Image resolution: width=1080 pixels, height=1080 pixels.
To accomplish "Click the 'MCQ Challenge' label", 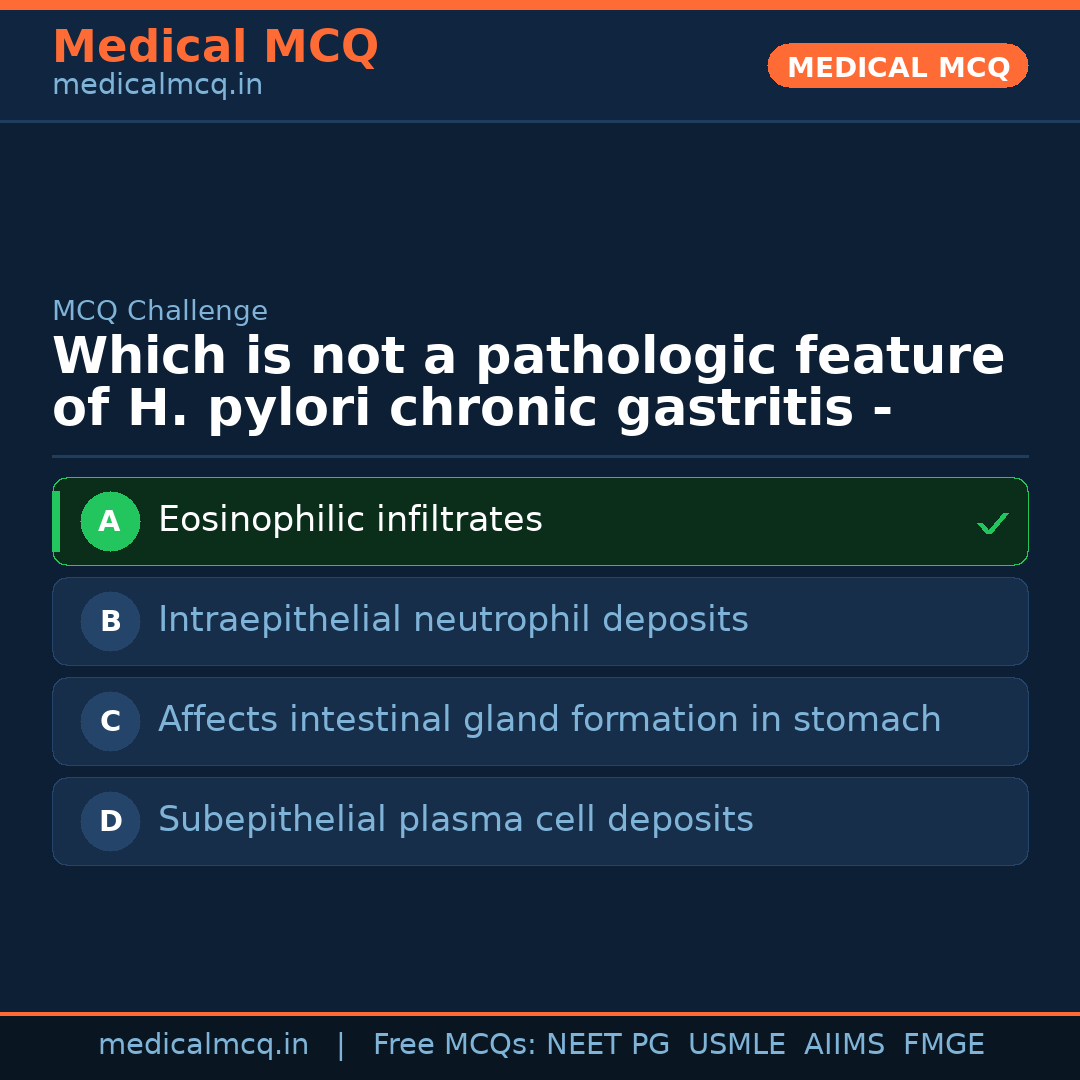I will [x=160, y=311].
